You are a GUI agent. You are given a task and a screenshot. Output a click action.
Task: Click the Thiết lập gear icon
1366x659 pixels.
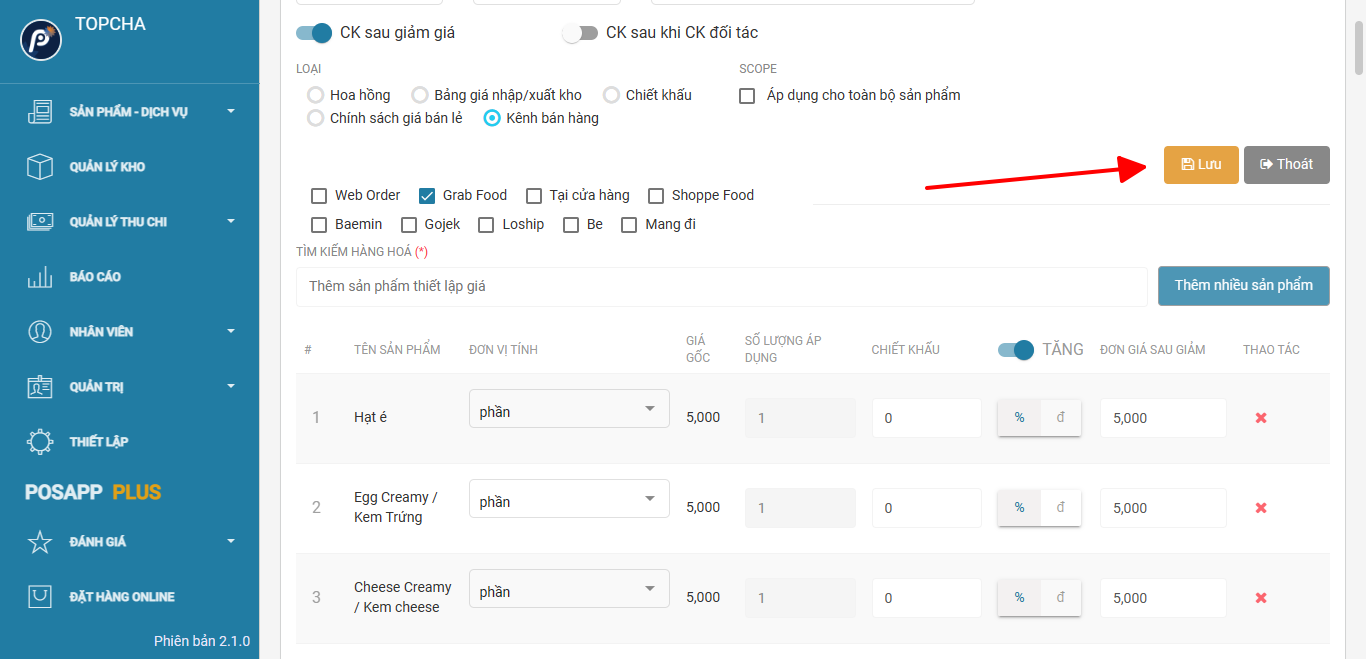coord(40,442)
